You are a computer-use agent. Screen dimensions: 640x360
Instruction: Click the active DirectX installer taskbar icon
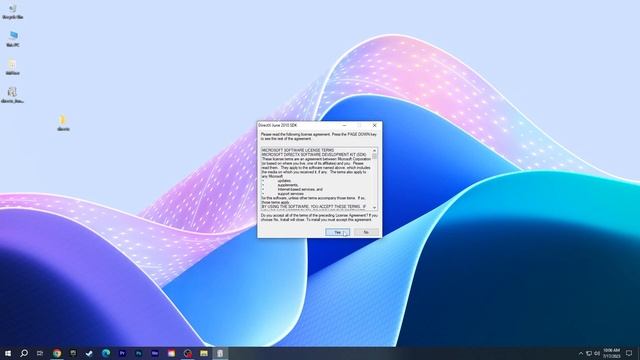pos(220,353)
